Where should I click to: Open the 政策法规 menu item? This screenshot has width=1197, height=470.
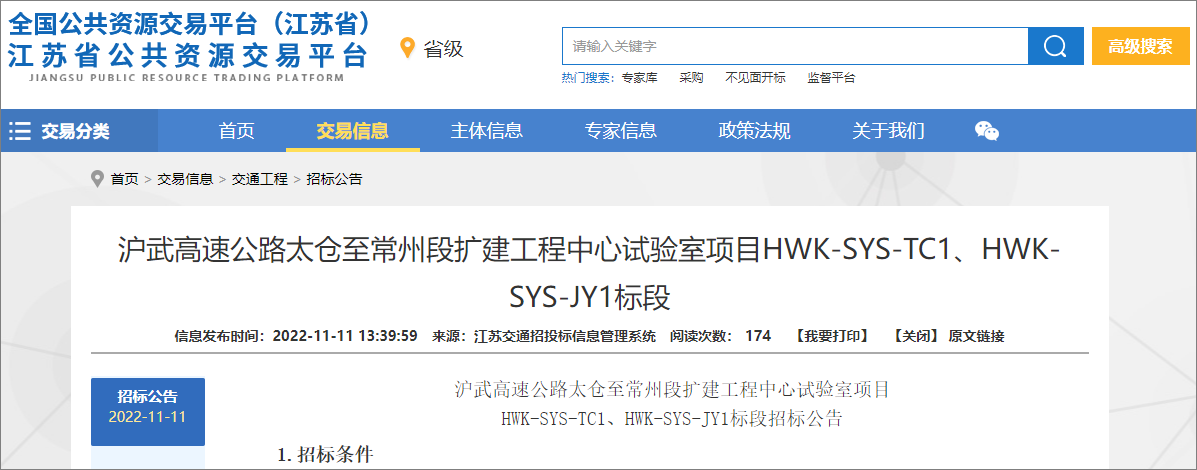pos(754,131)
